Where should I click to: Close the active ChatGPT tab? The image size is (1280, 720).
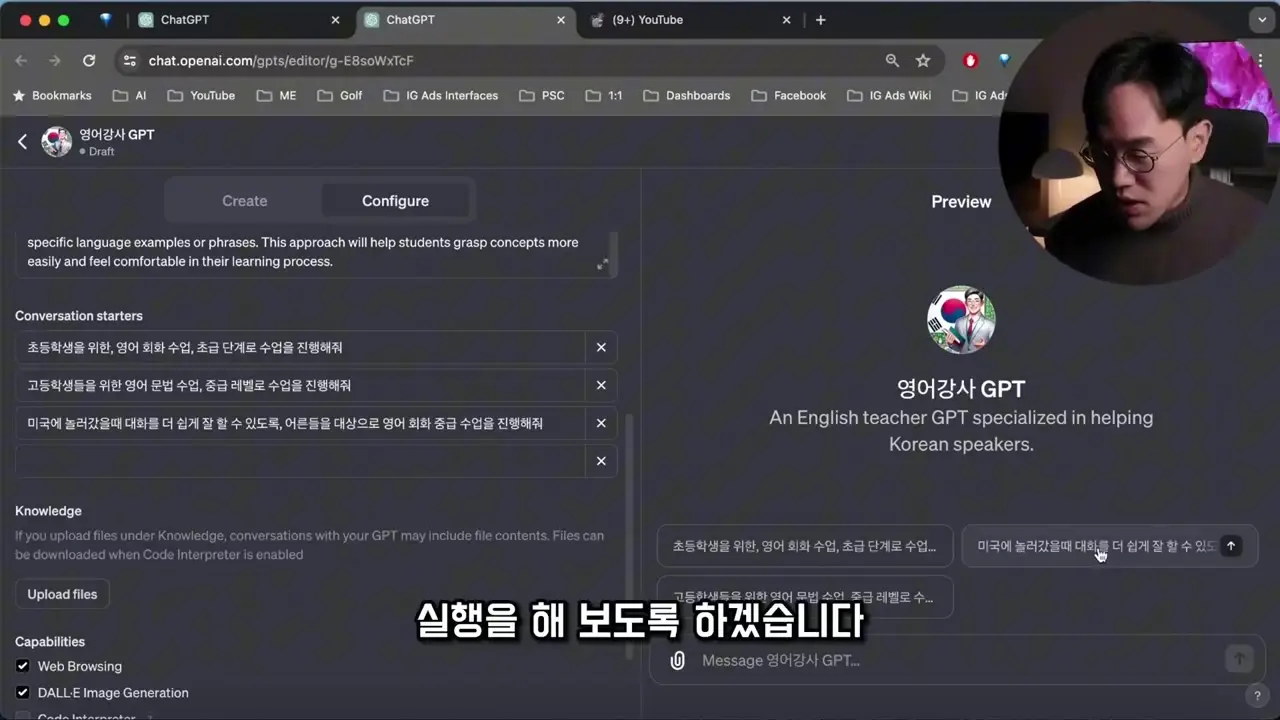click(x=561, y=20)
